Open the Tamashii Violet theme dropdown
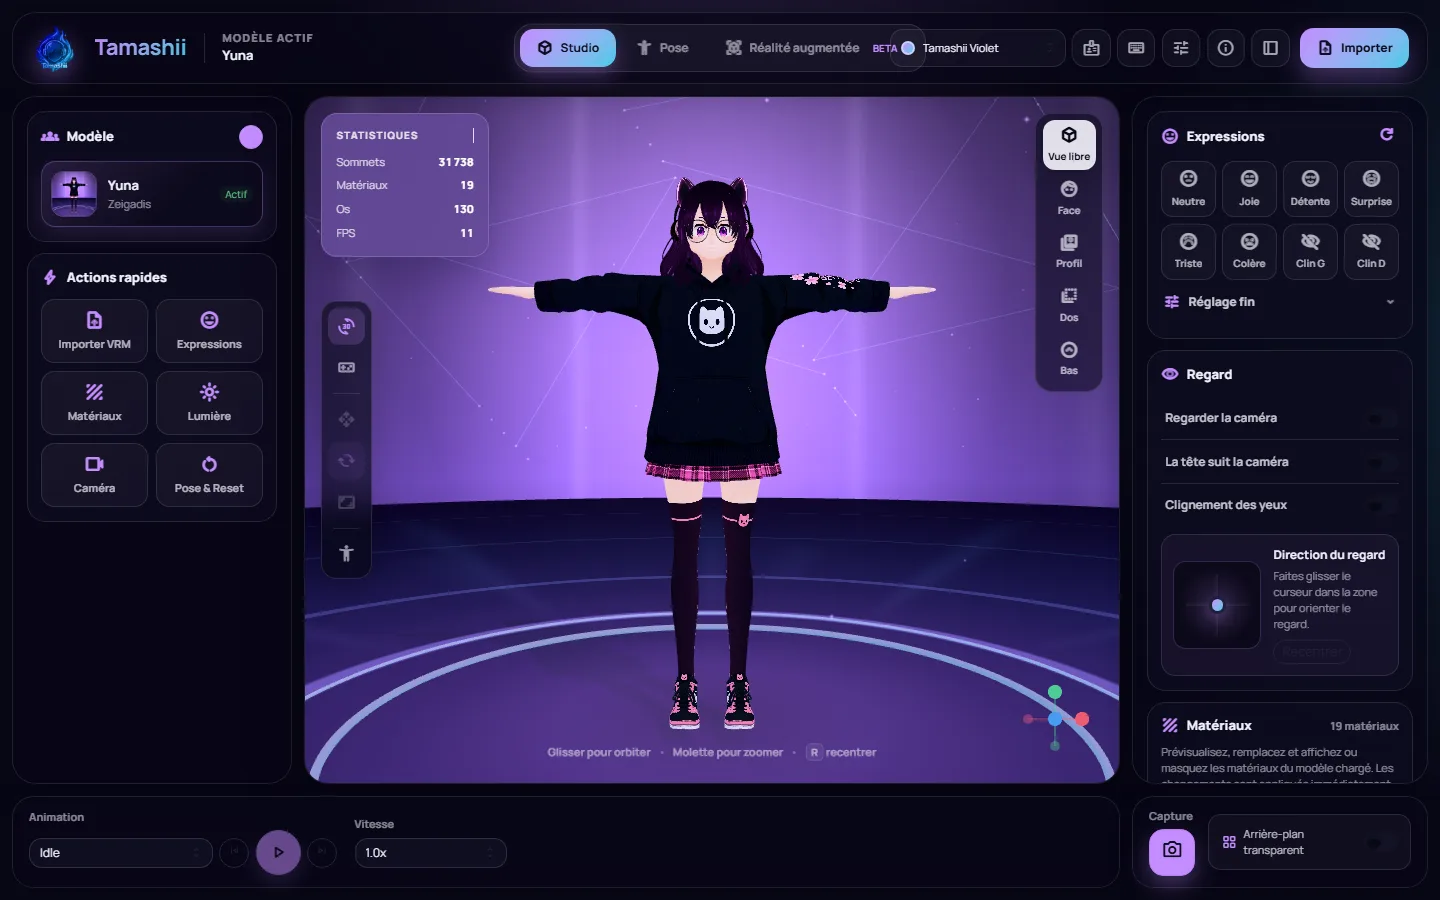This screenshot has height=900, width=1440. click(978, 48)
